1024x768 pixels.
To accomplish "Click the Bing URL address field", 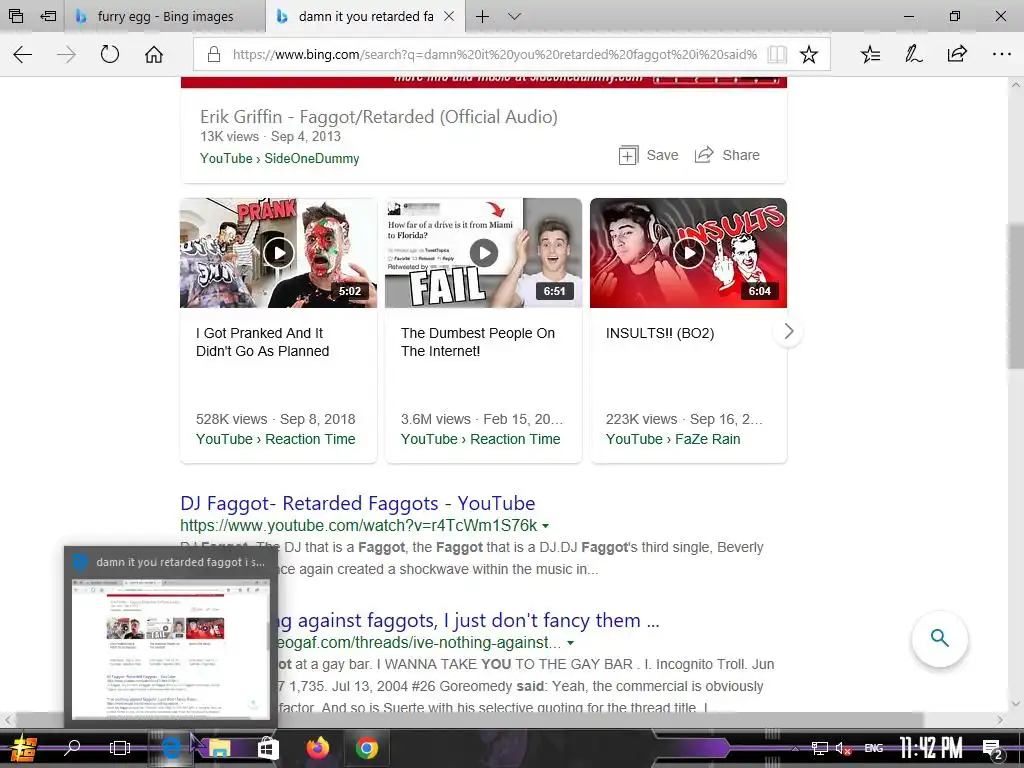I will (x=495, y=54).
